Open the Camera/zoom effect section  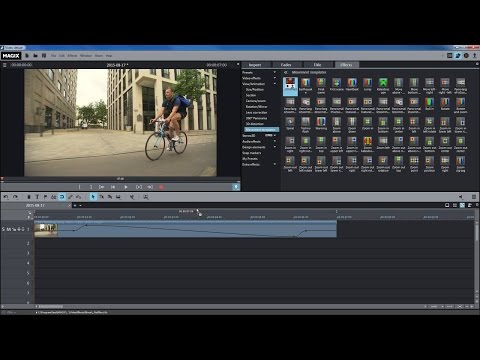tap(256, 101)
